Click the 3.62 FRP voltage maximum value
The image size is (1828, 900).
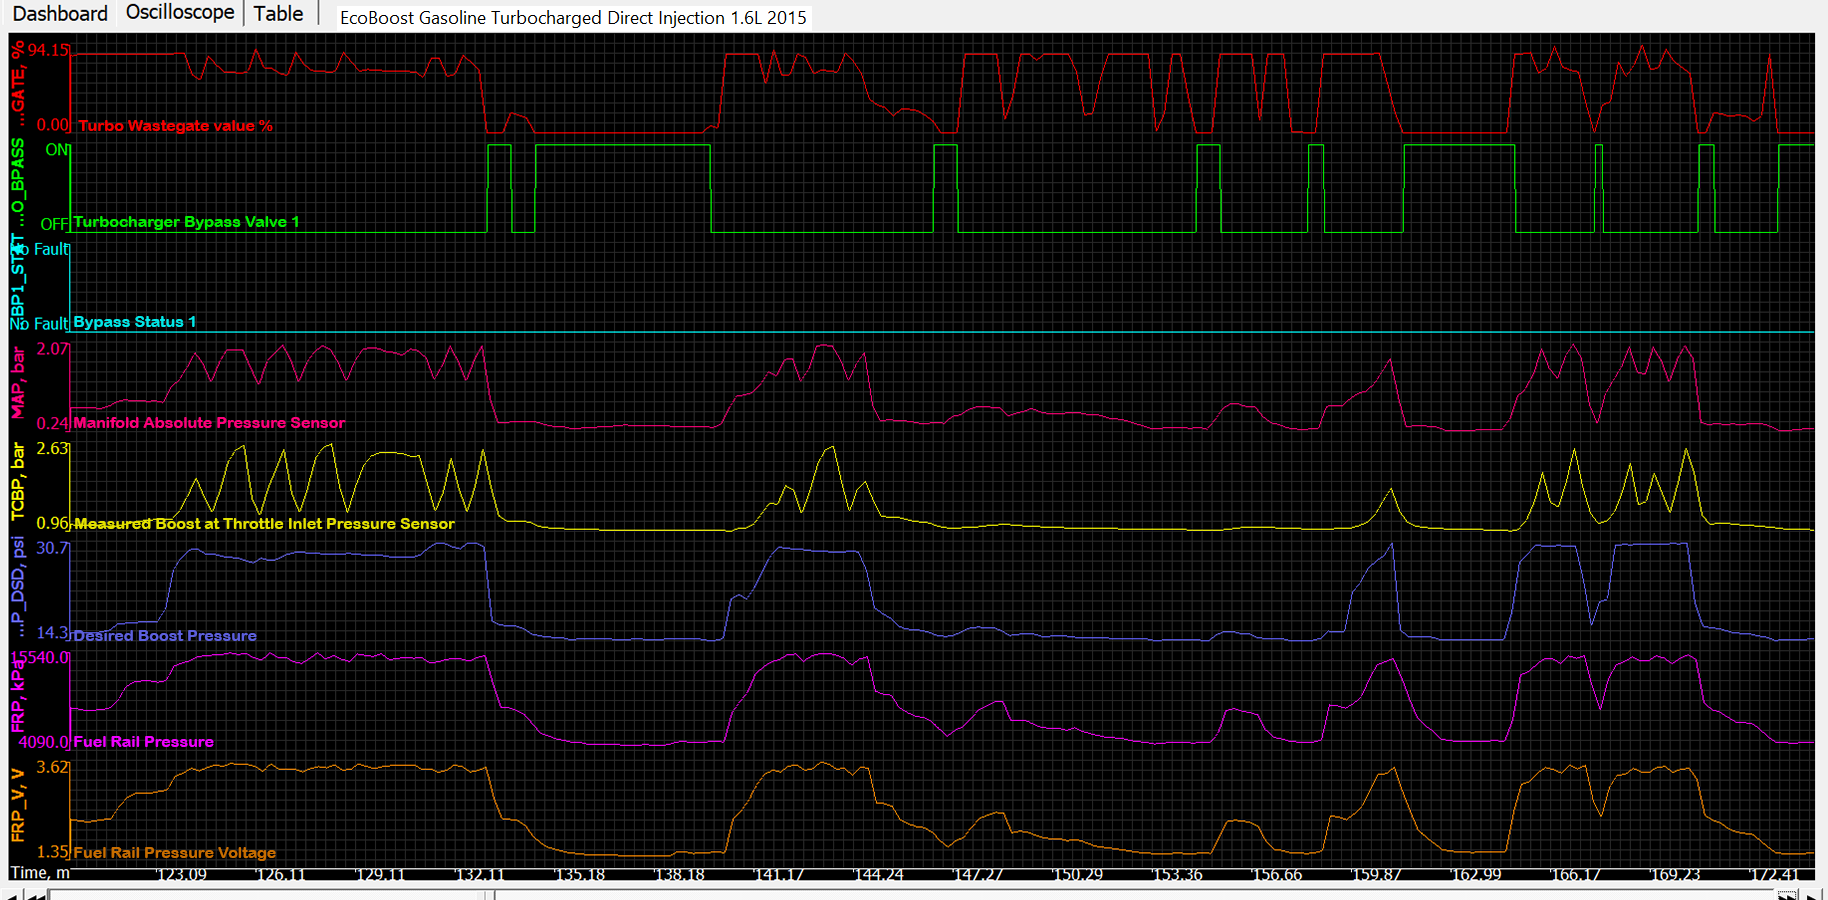tap(53, 767)
